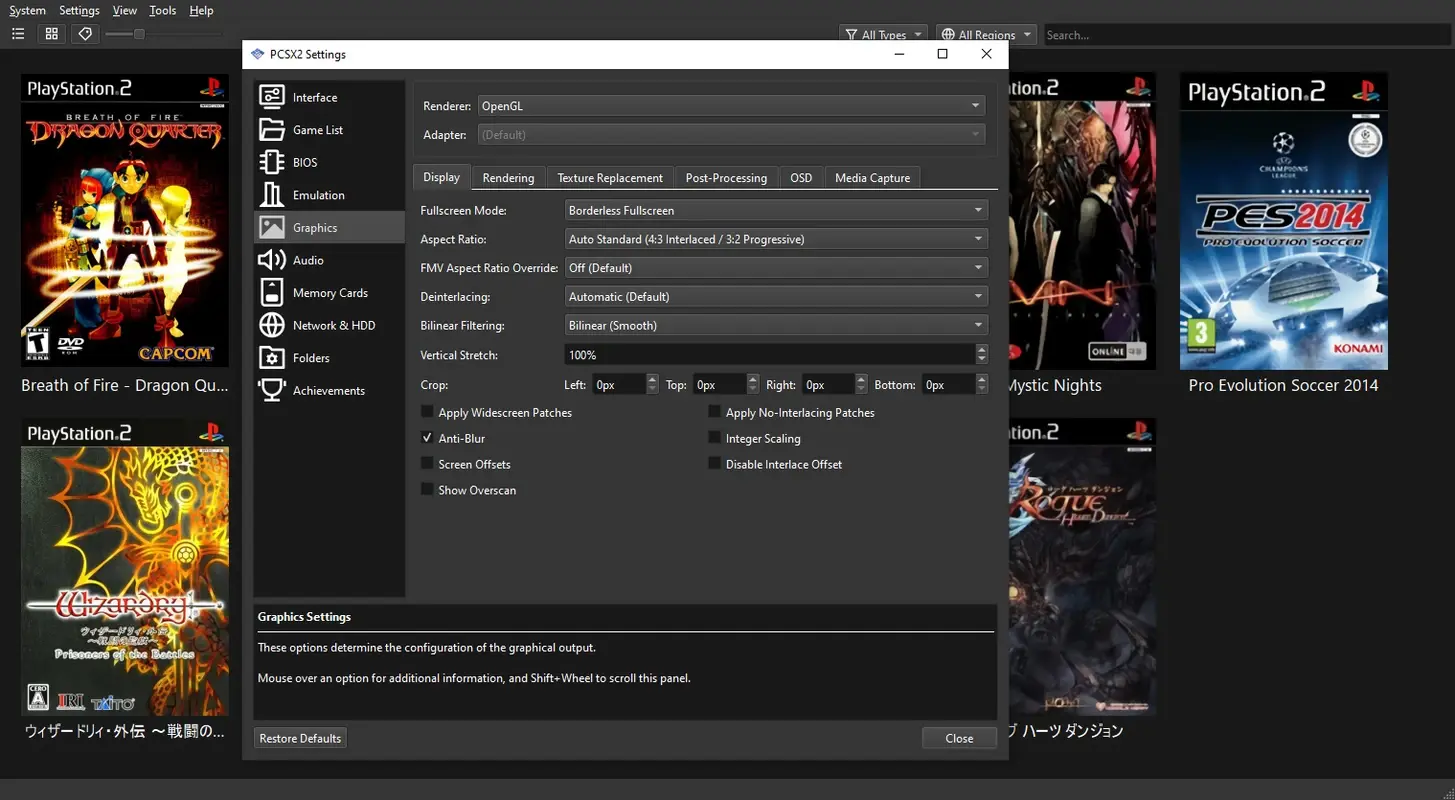The height and width of the screenshot is (800, 1455).
Task: Switch to the Rendering tab
Action: [x=509, y=177]
